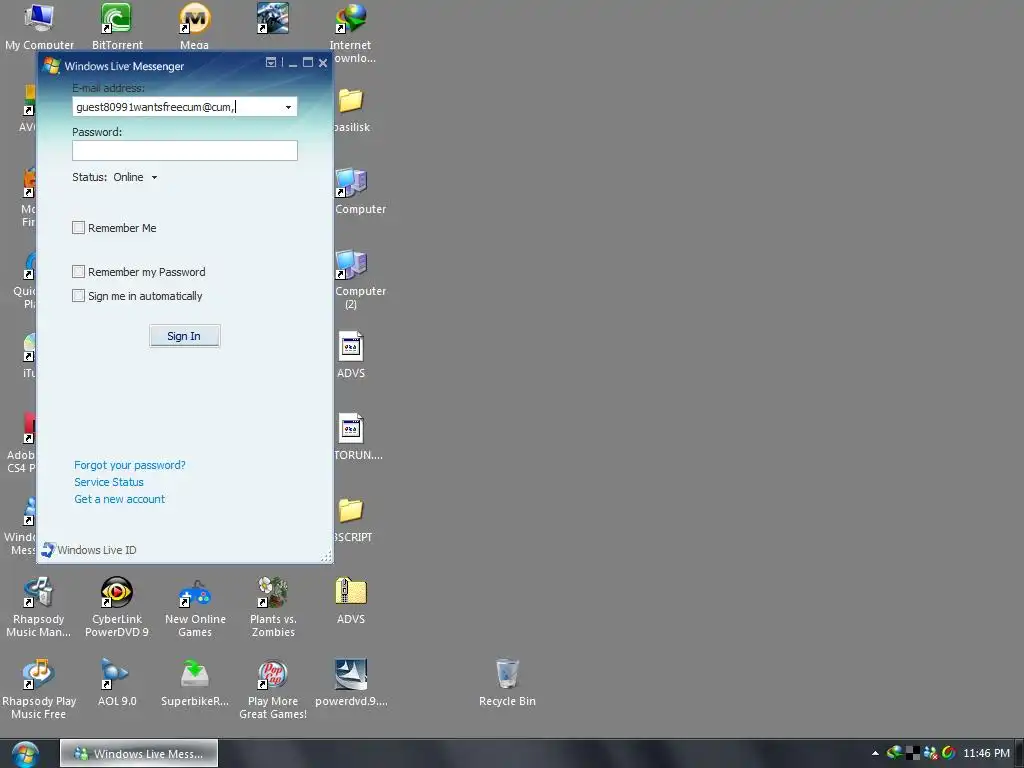
Task: Open the Show menu button in Messenger title bar
Action: pos(270,63)
